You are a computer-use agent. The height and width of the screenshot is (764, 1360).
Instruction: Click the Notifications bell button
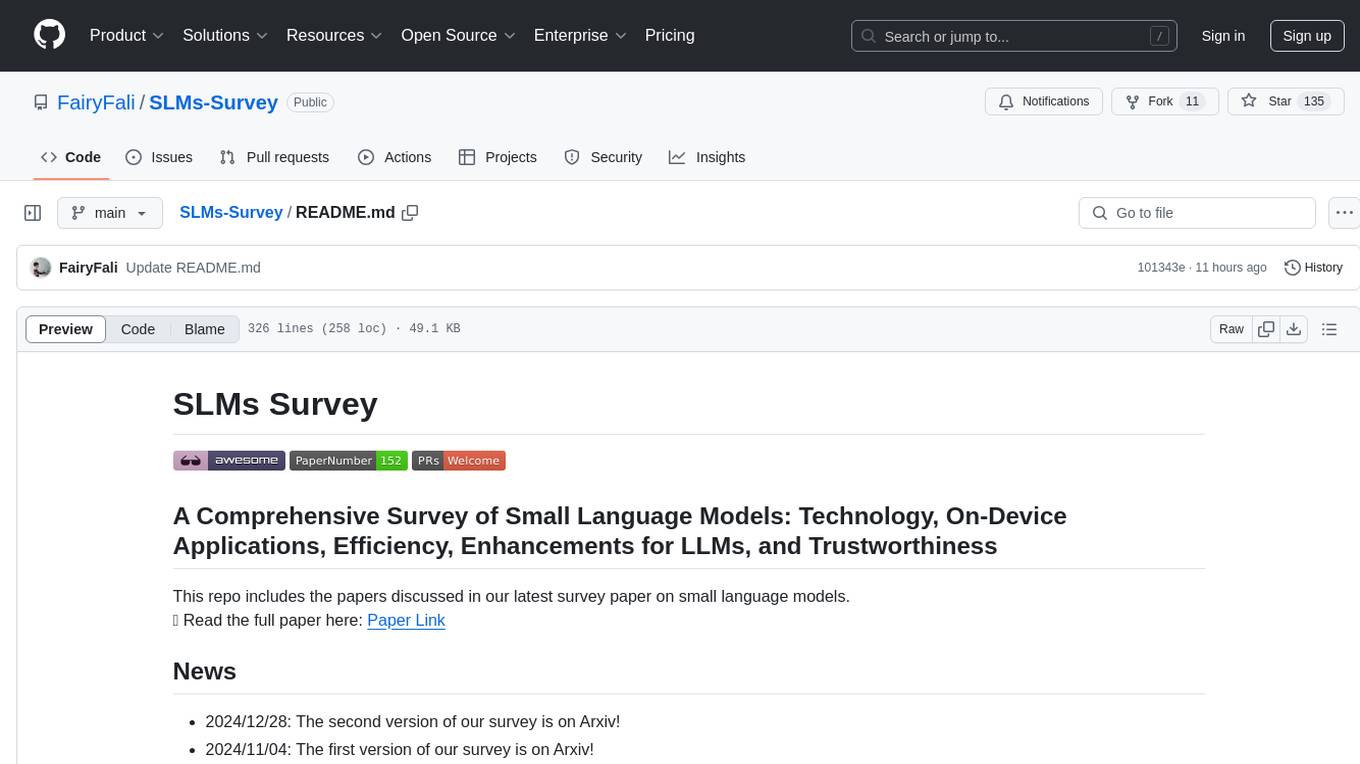(x=1044, y=102)
